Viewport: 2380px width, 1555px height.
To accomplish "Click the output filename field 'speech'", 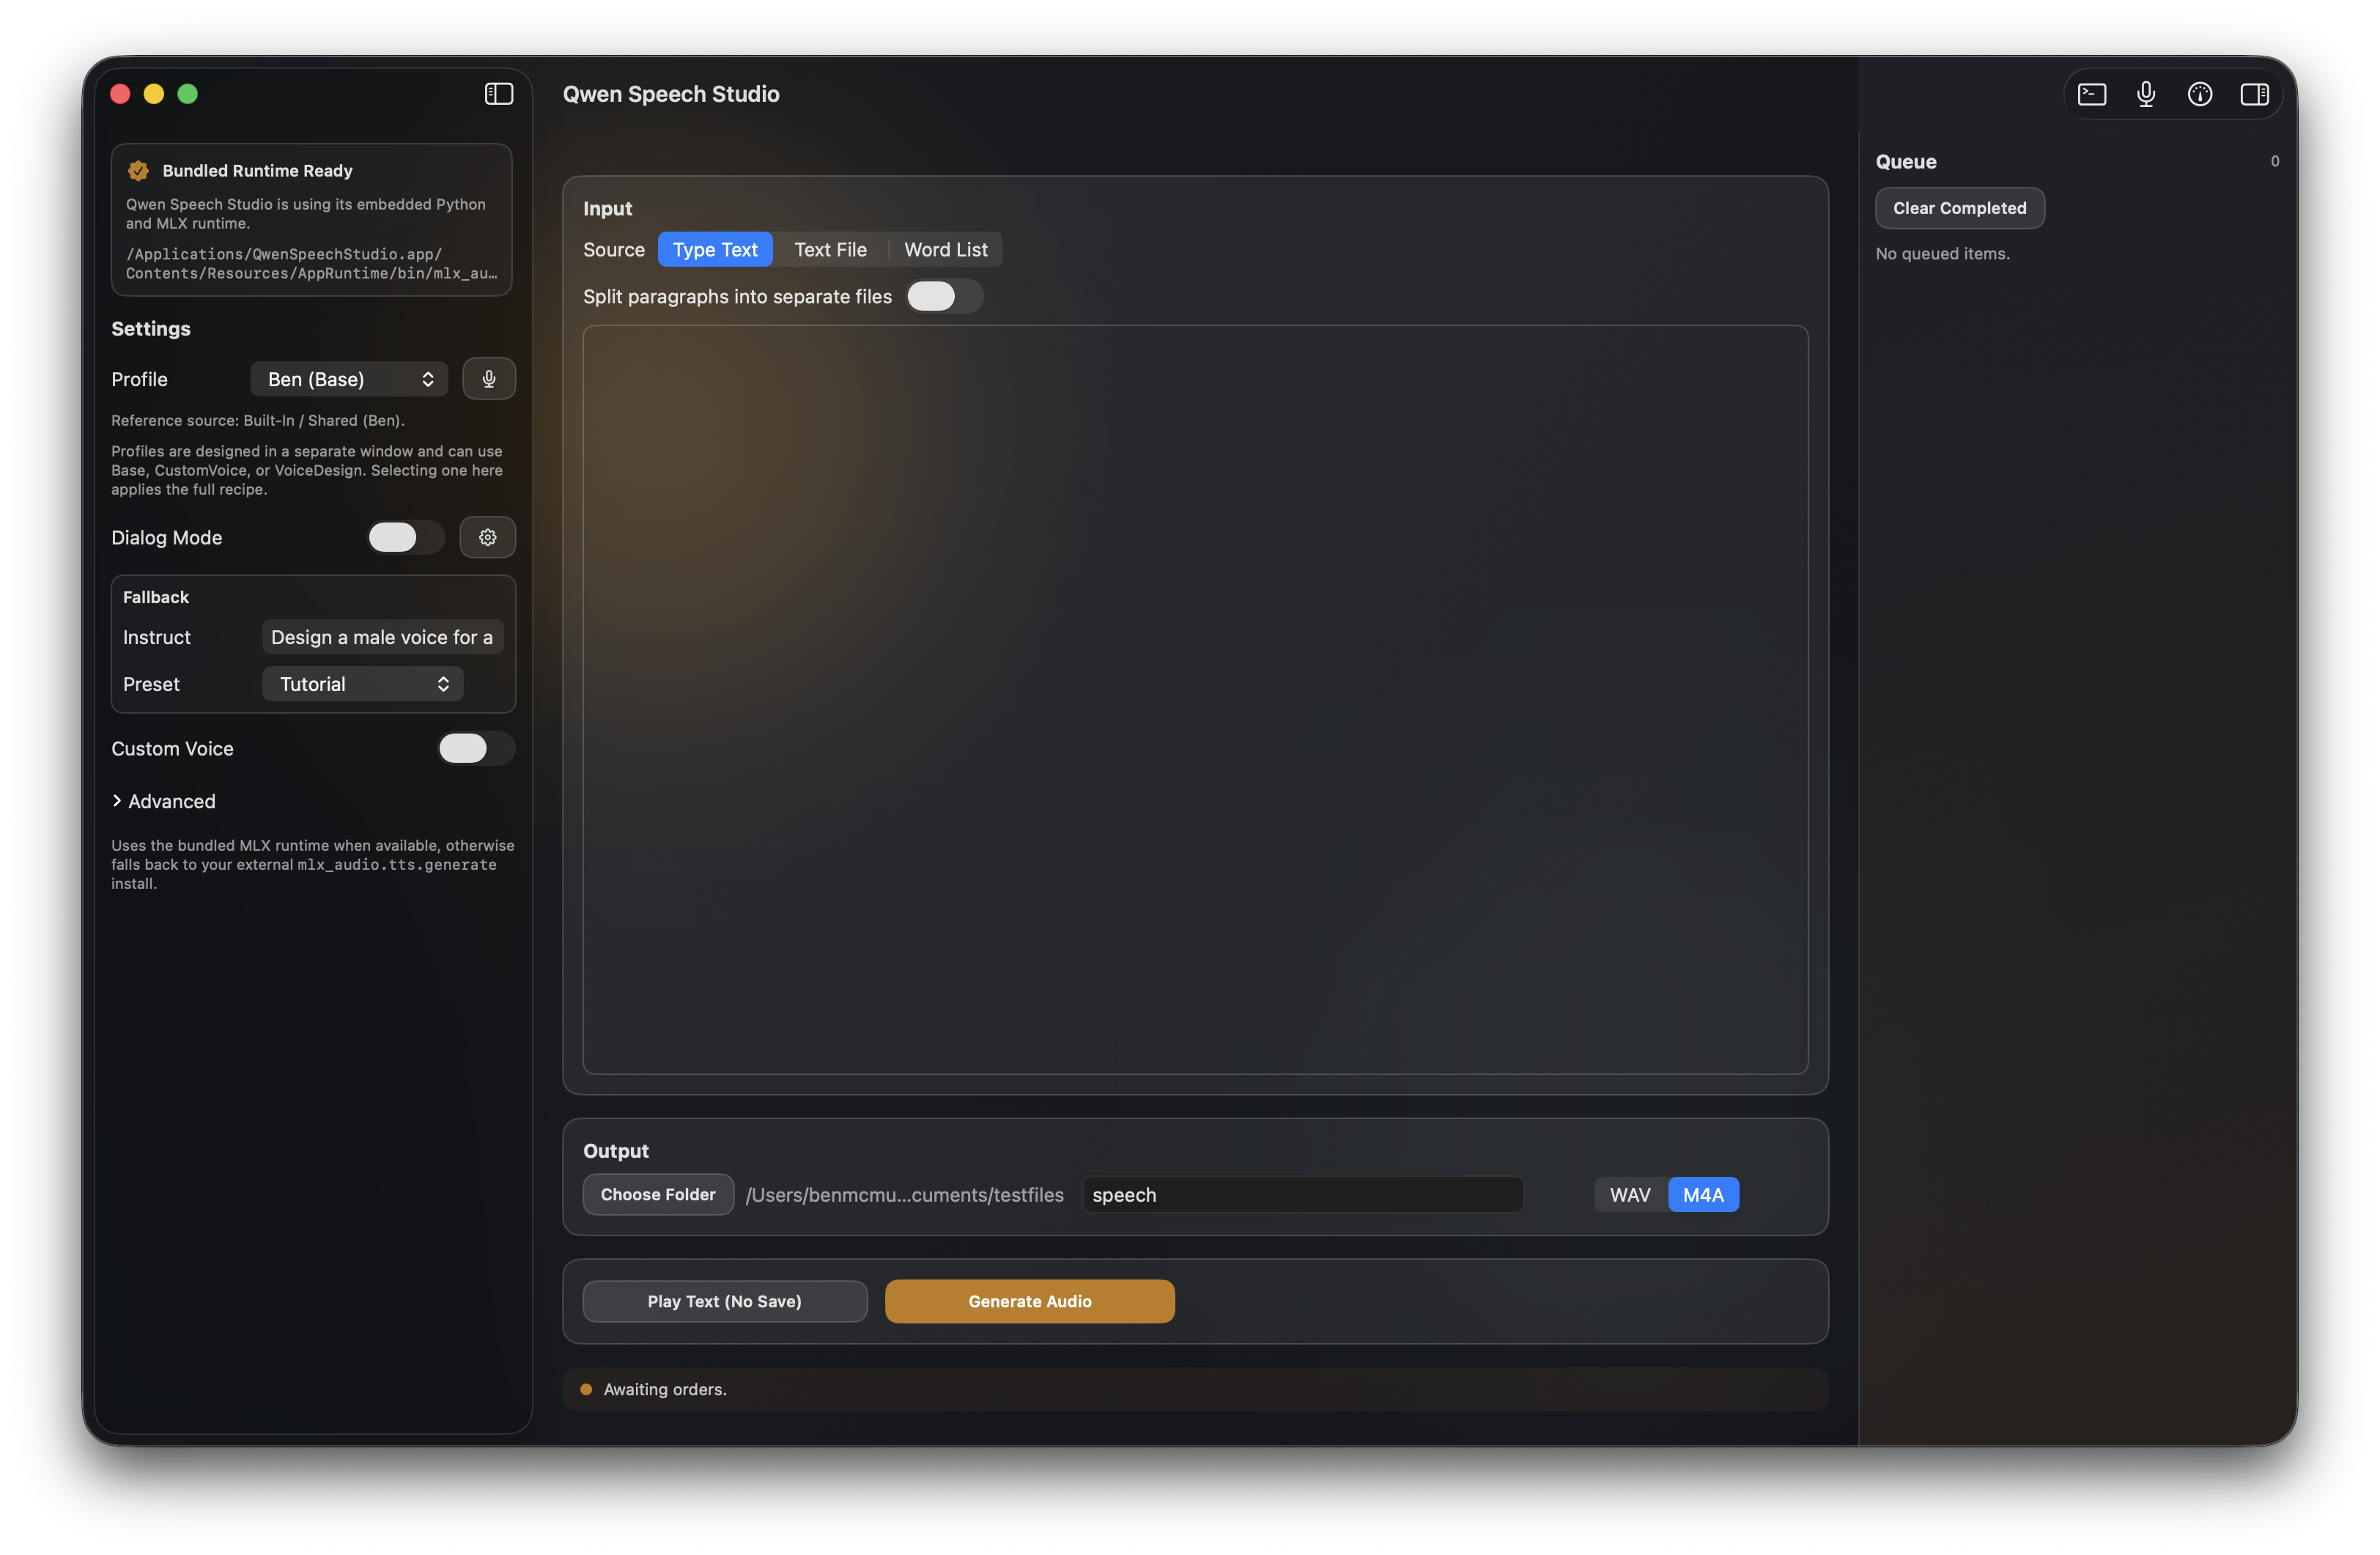I will pyautogui.click(x=1302, y=1195).
